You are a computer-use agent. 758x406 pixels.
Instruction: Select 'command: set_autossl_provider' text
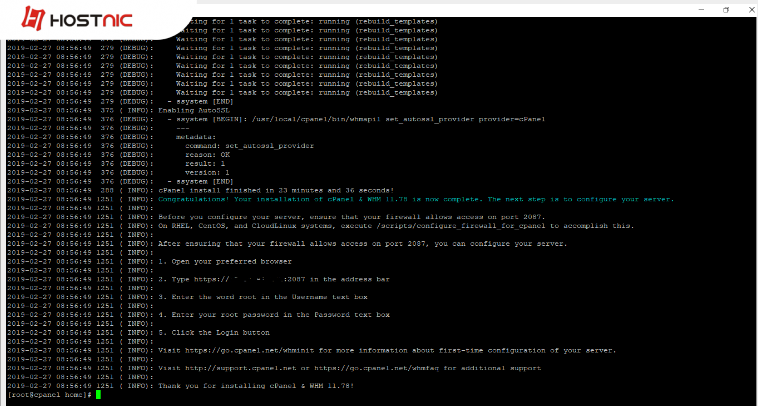click(x=249, y=145)
